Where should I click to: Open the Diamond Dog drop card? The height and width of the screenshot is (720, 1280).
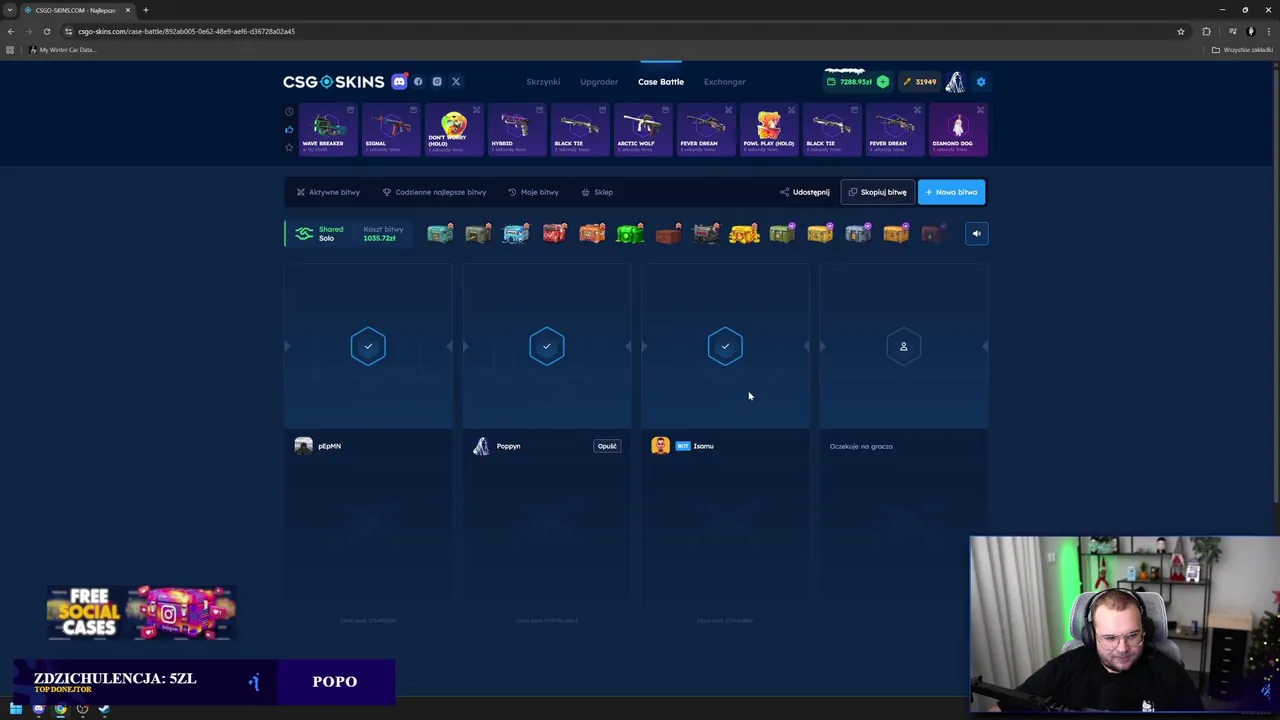pyautogui.click(x=957, y=130)
